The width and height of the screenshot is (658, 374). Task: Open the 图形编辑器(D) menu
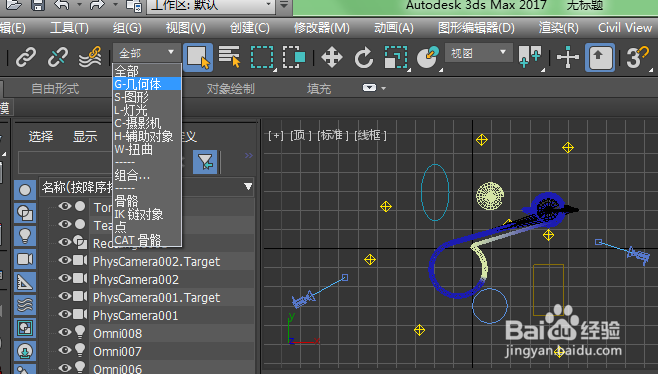tap(476, 28)
